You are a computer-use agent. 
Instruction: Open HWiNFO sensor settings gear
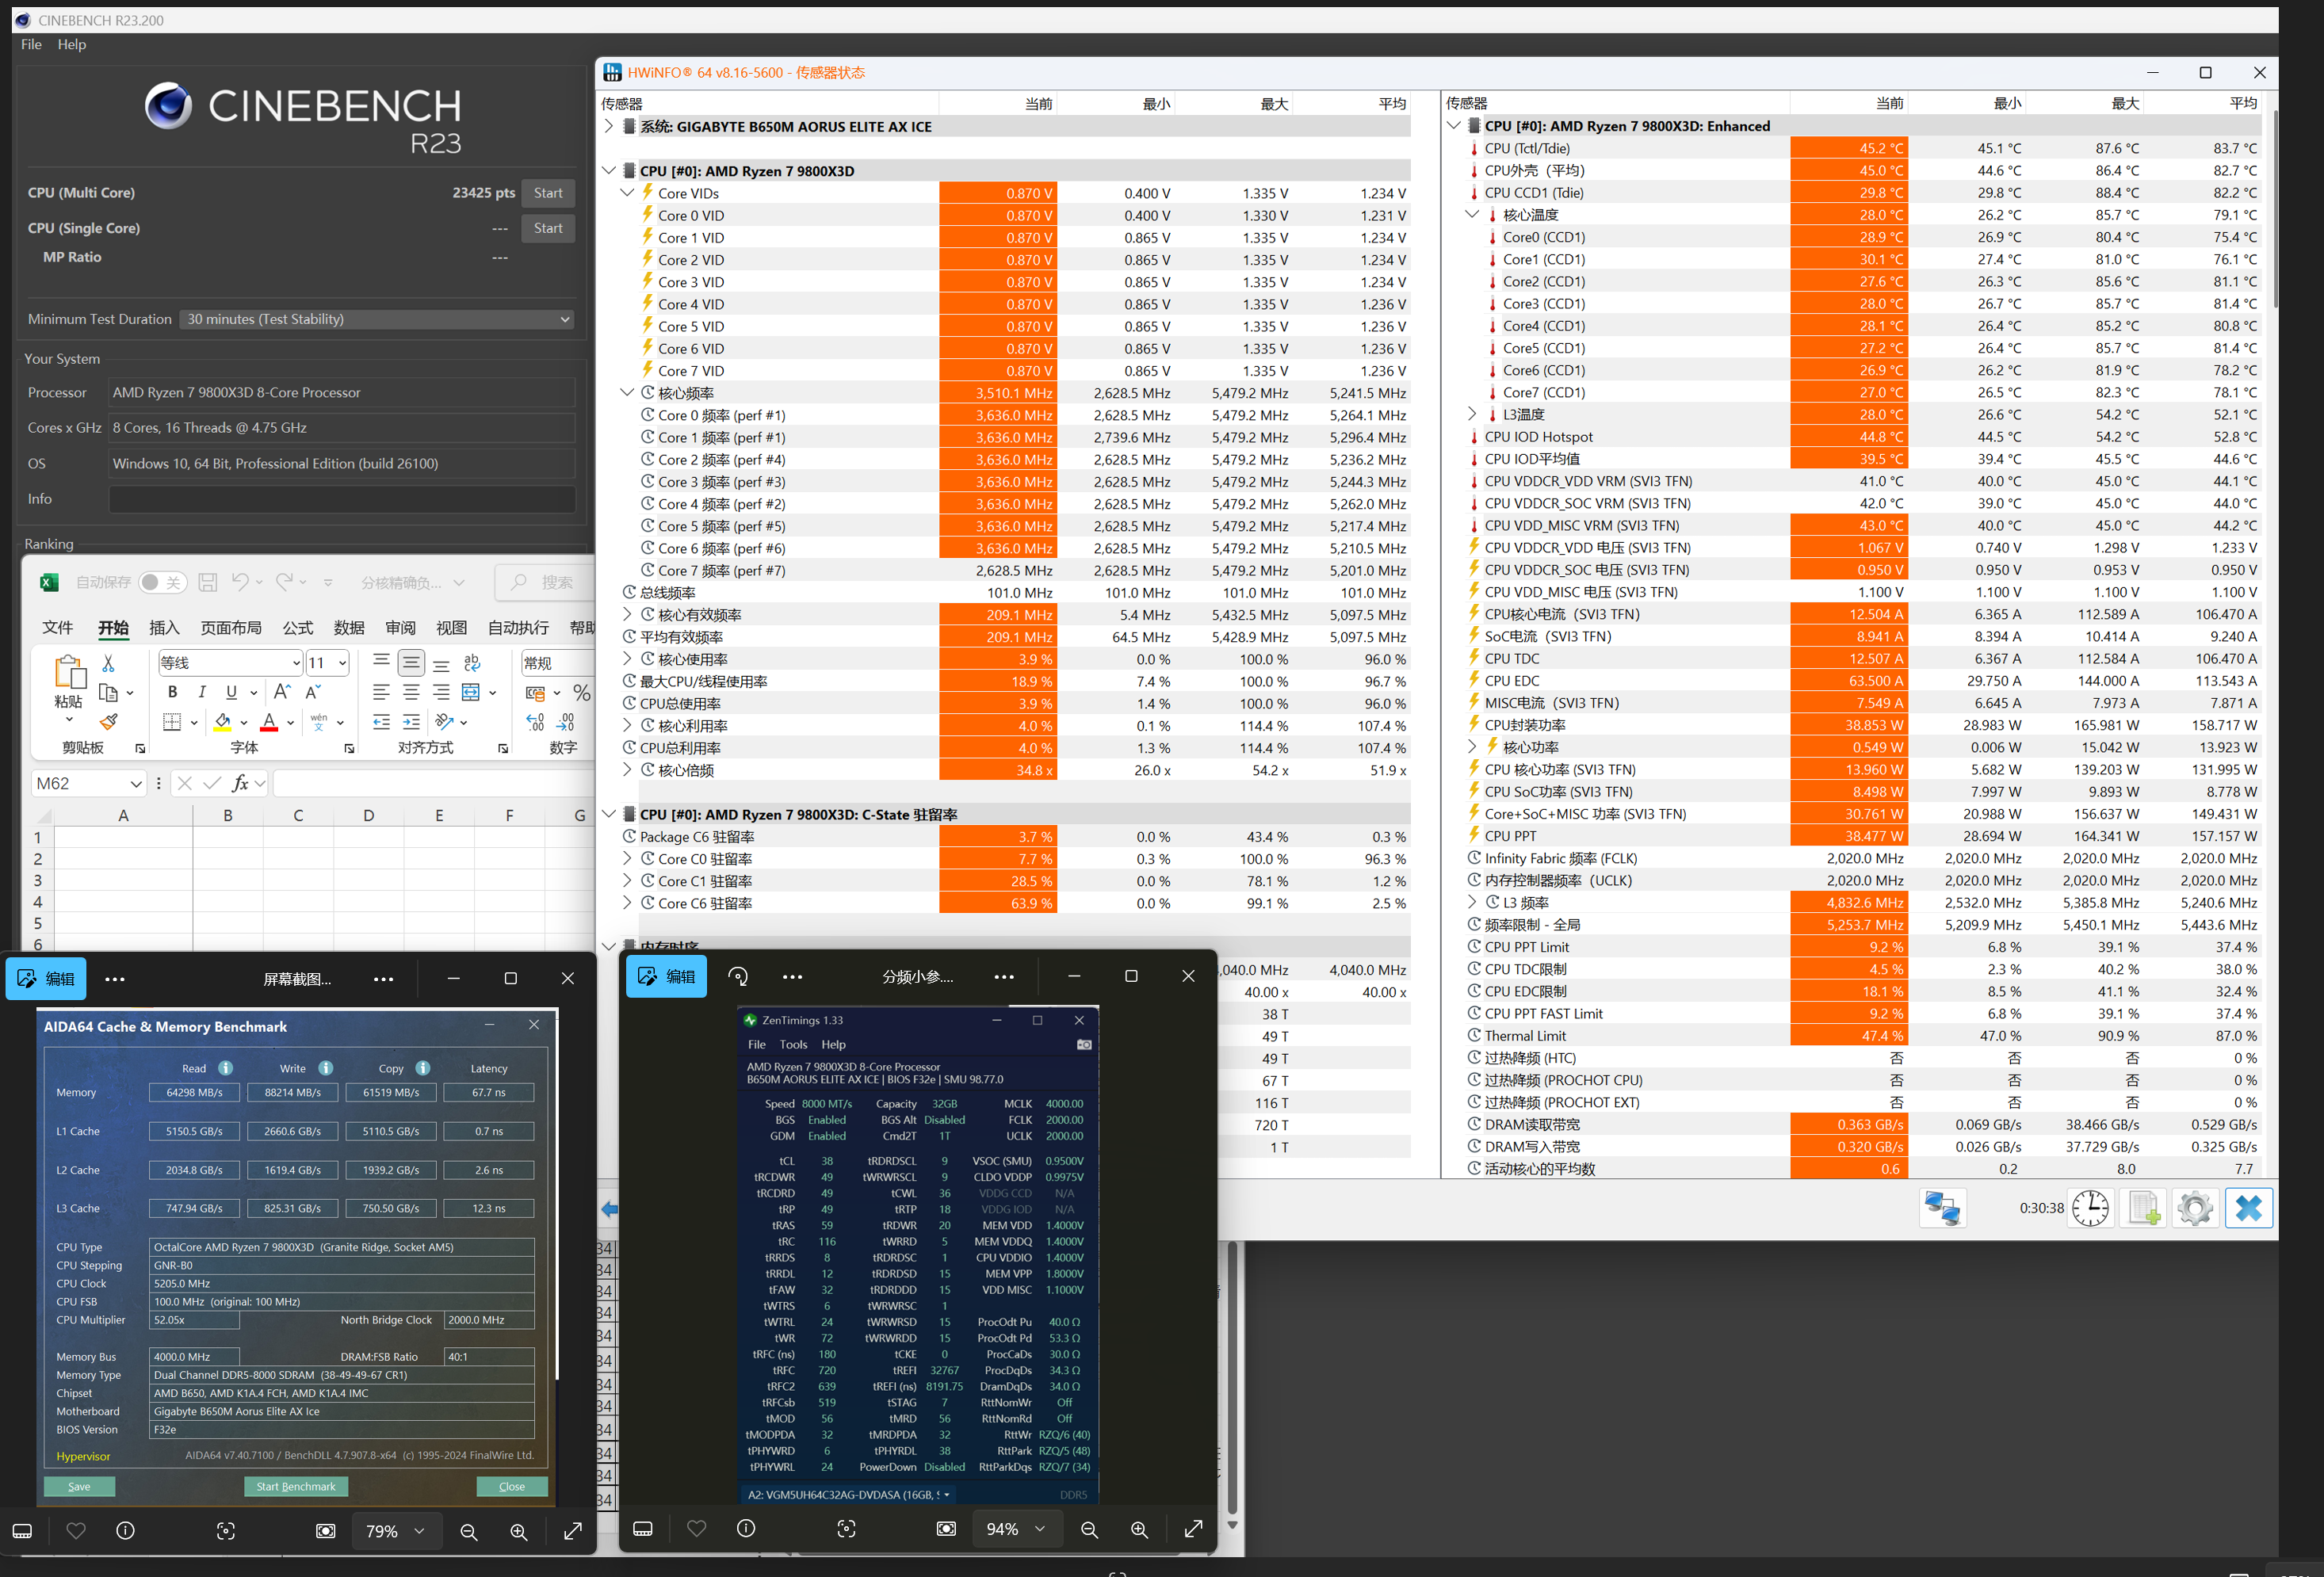click(2195, 1208)
